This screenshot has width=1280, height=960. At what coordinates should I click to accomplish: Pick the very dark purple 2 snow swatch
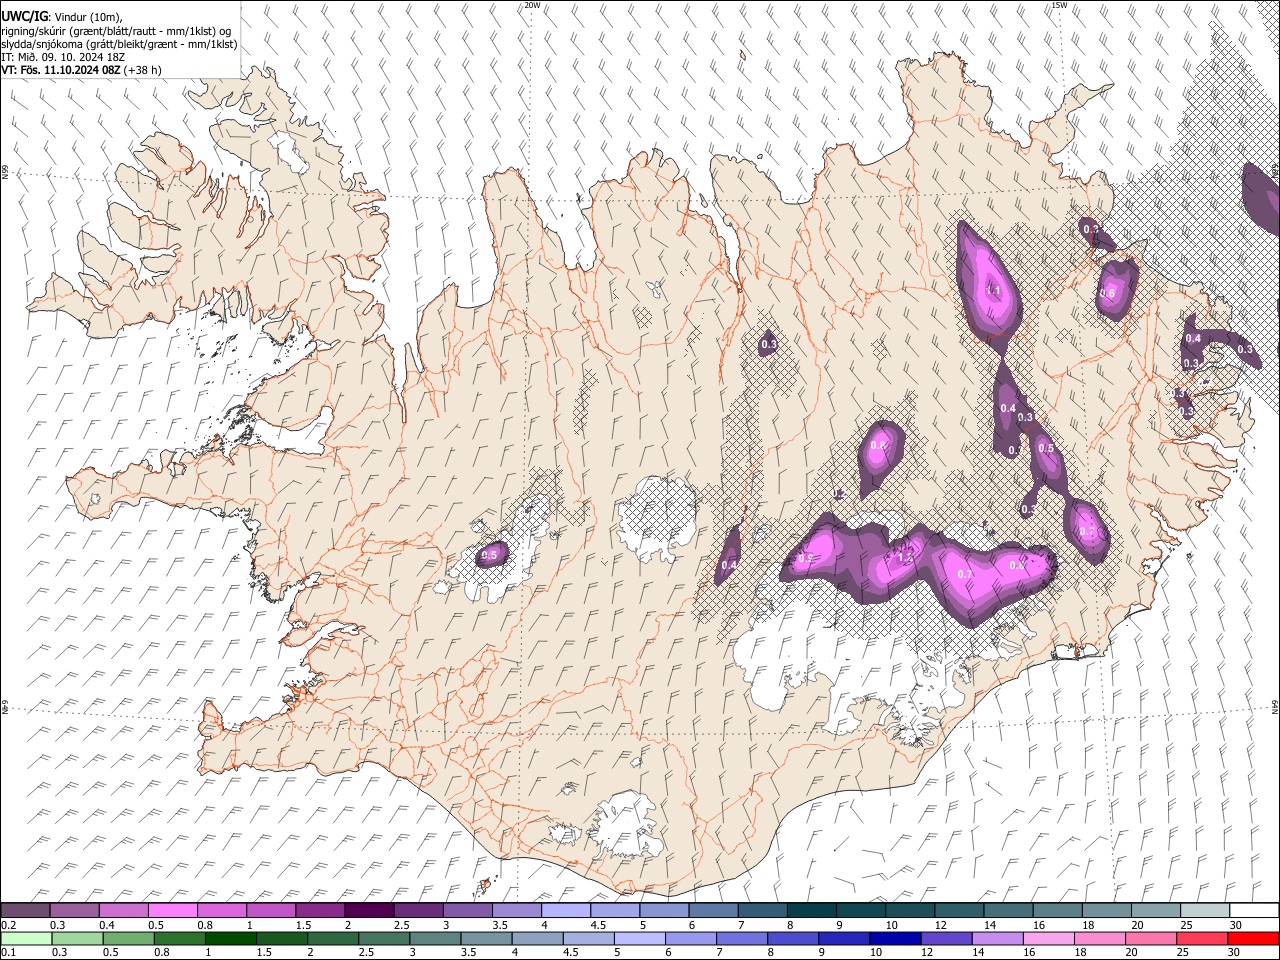369,911
